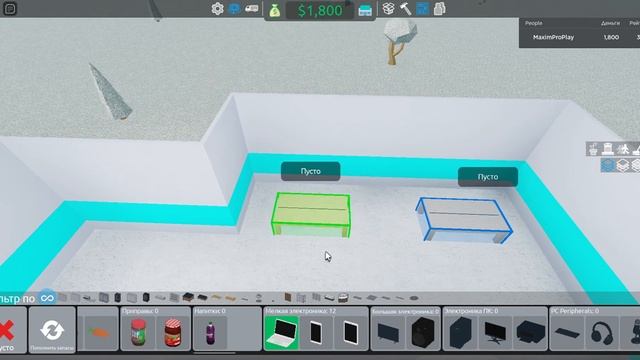Select the blue outlined display table

click(464, 220)
